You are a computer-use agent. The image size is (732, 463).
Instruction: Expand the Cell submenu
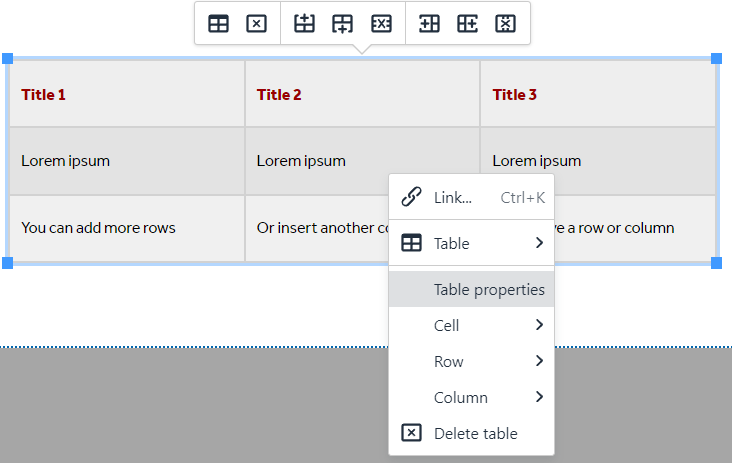click(x=471, y=325)
